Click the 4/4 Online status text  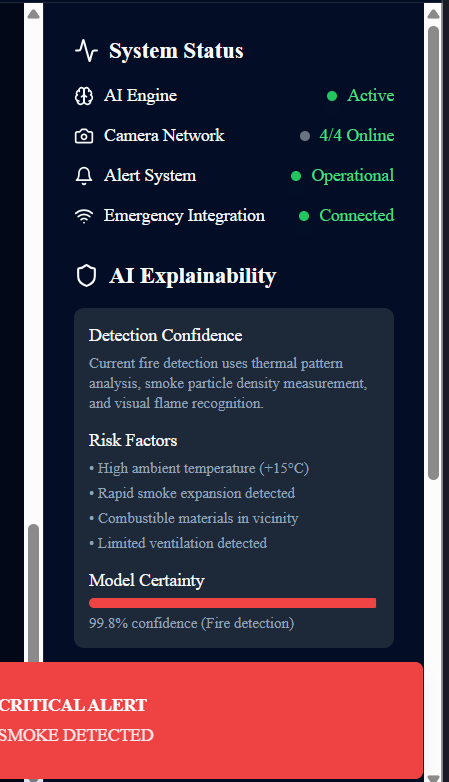(x=357, y=136)
